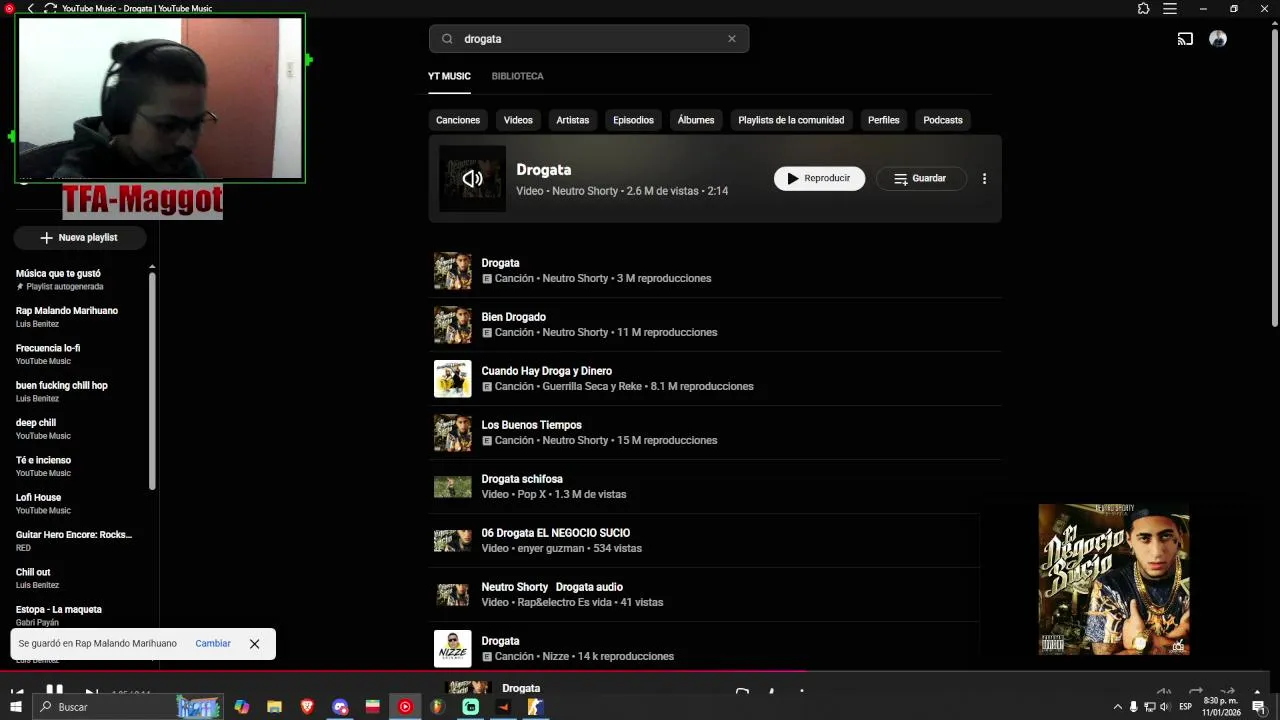Open the user account avatar
Screen dimensions: 1280x720
(x=1218, y=39)
